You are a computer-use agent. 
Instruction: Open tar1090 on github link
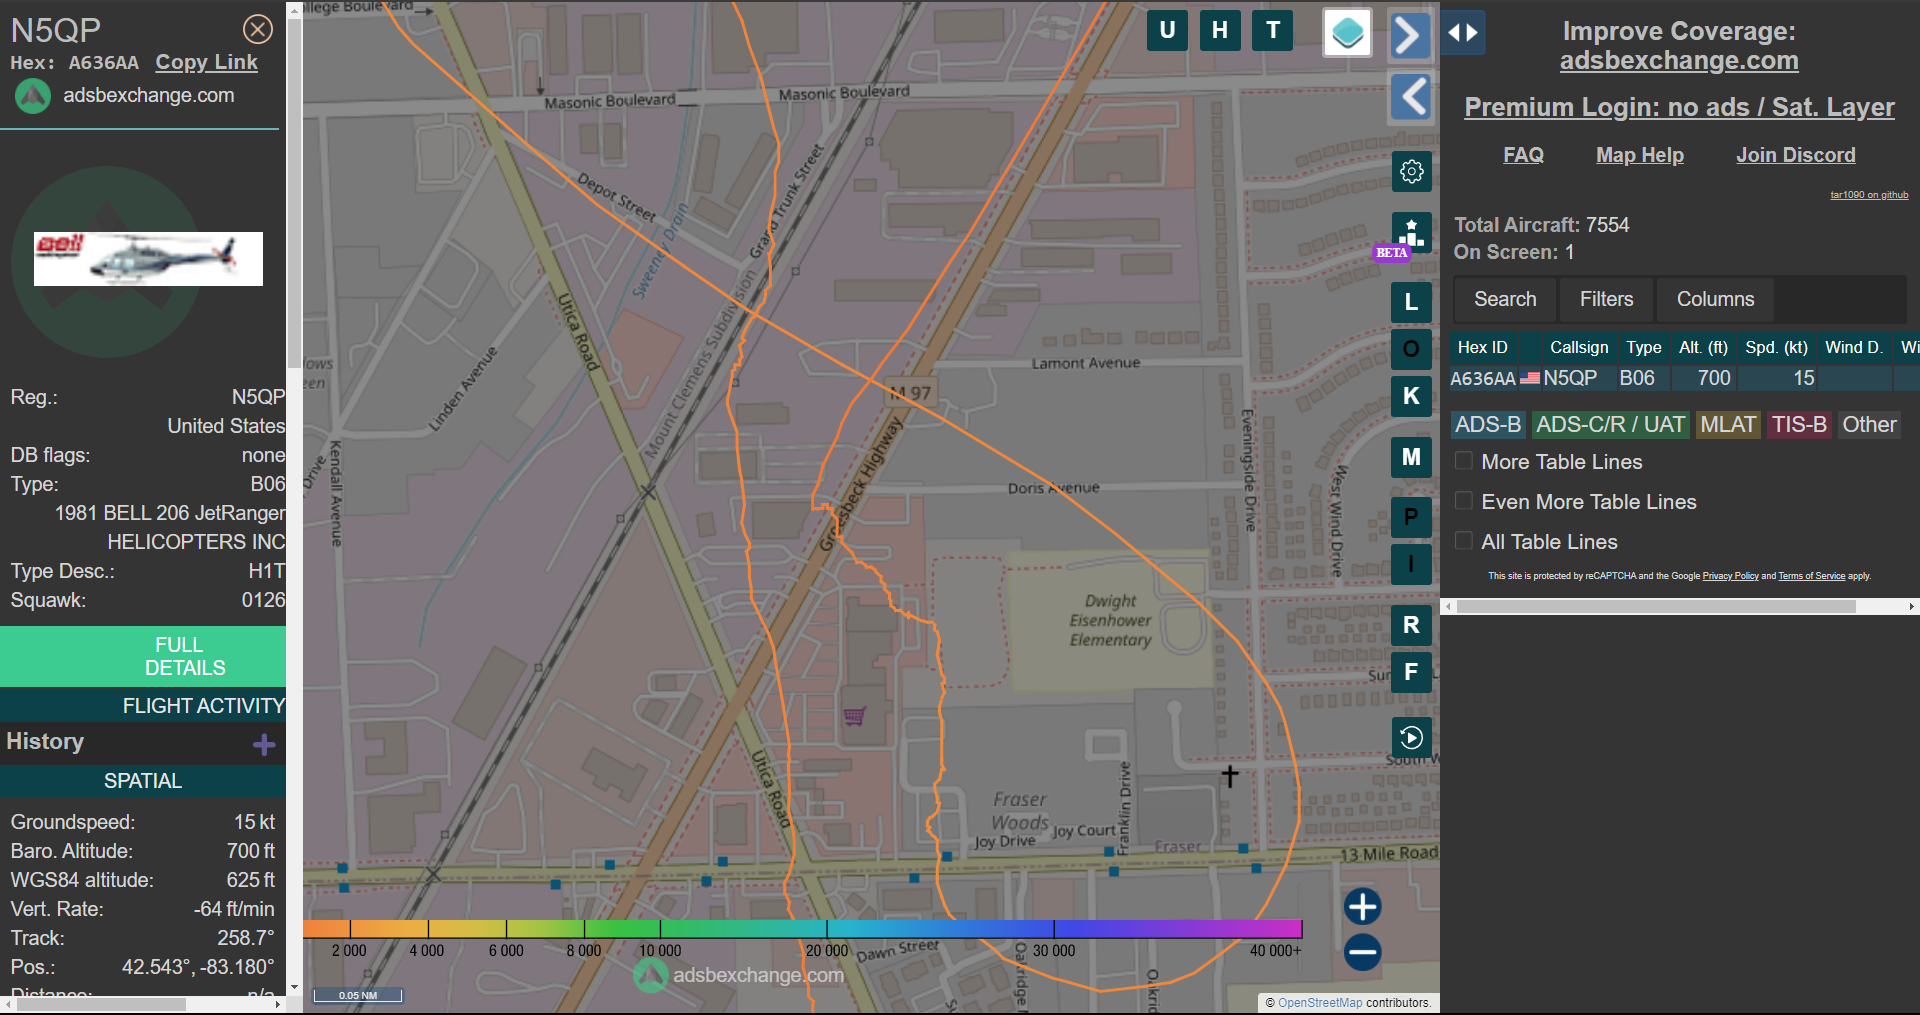tap(1869, 195)
